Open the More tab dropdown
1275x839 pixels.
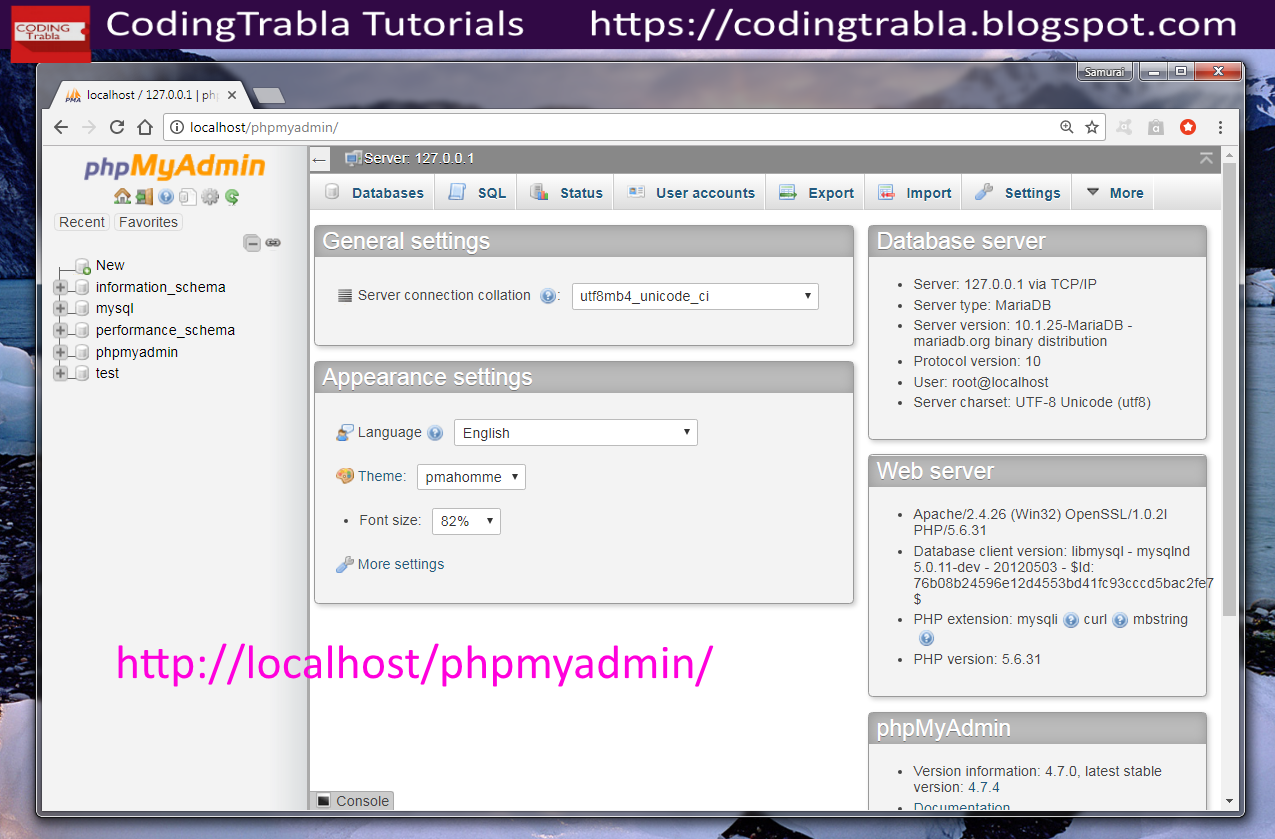(1114, 193)
